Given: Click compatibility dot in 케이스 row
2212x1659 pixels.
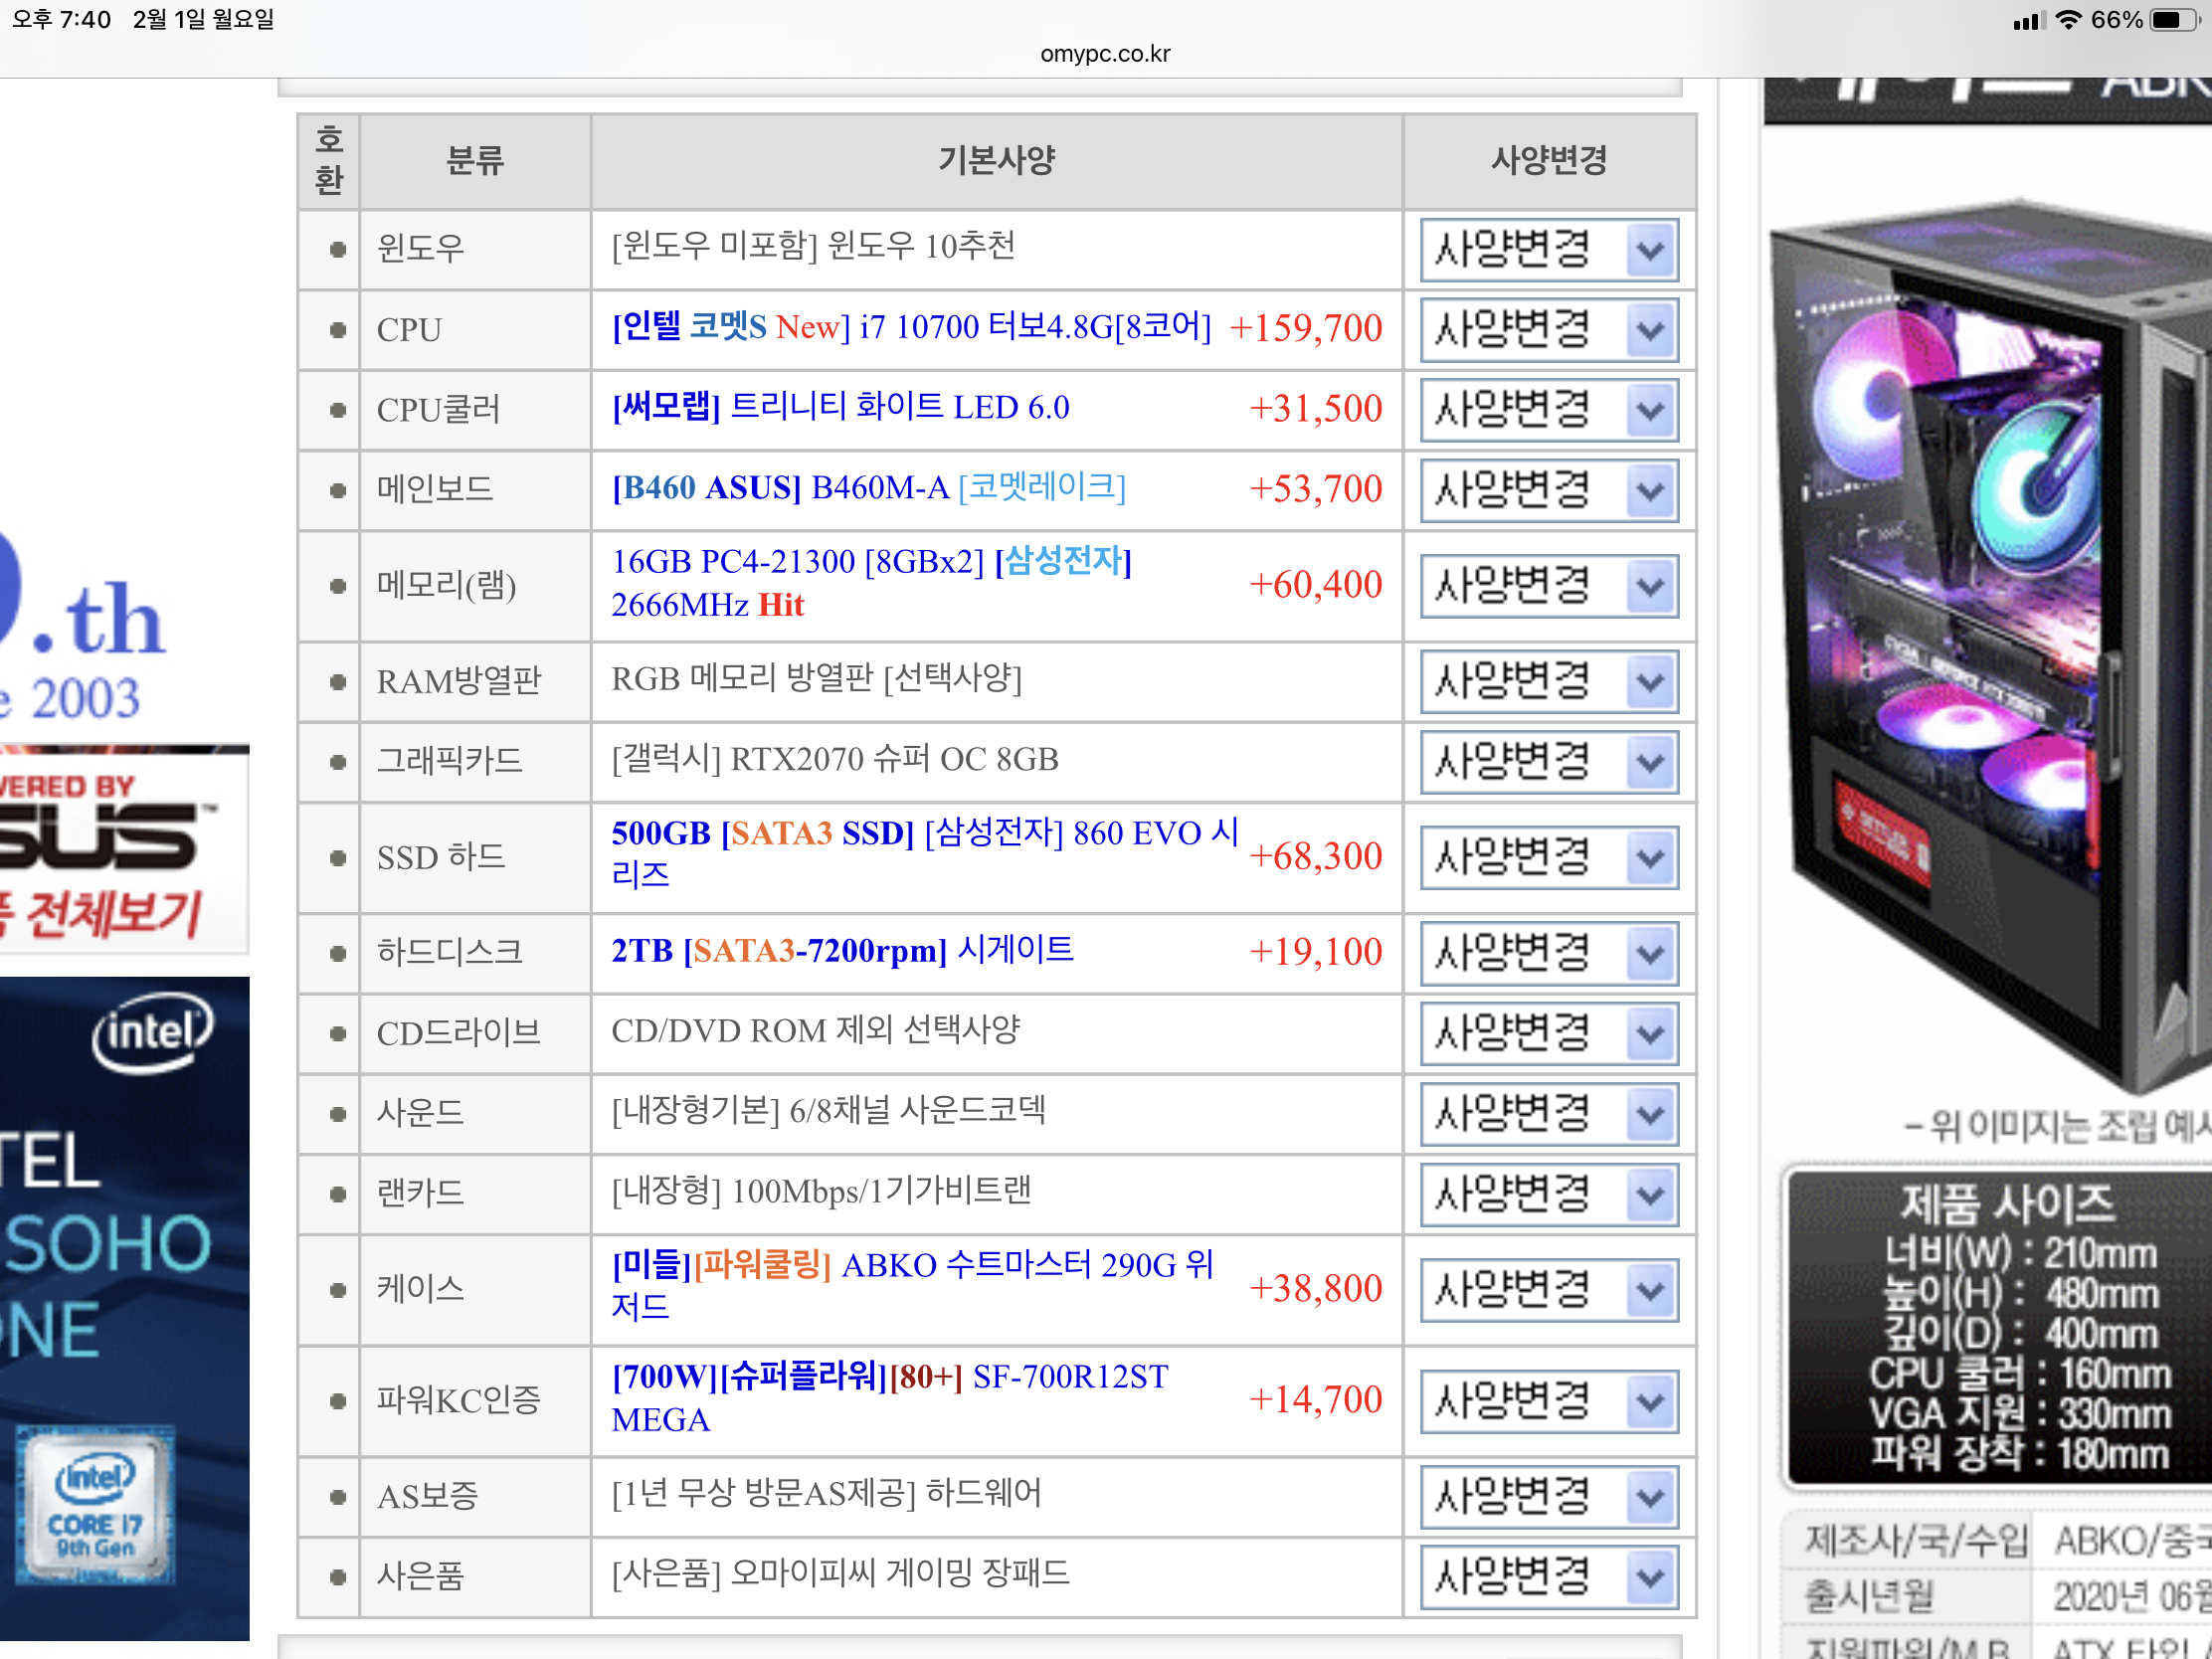Looking at the screenshot, I should 338,1290.
